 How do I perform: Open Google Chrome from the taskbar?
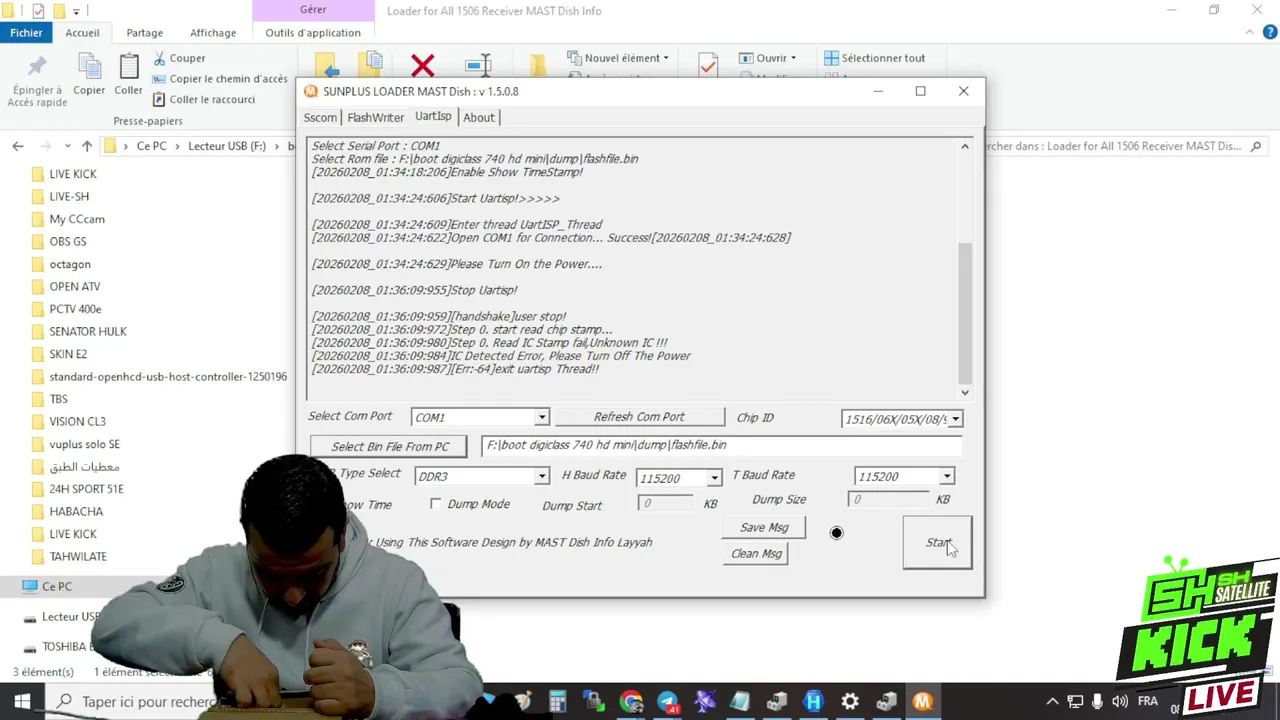click(631, 702)
